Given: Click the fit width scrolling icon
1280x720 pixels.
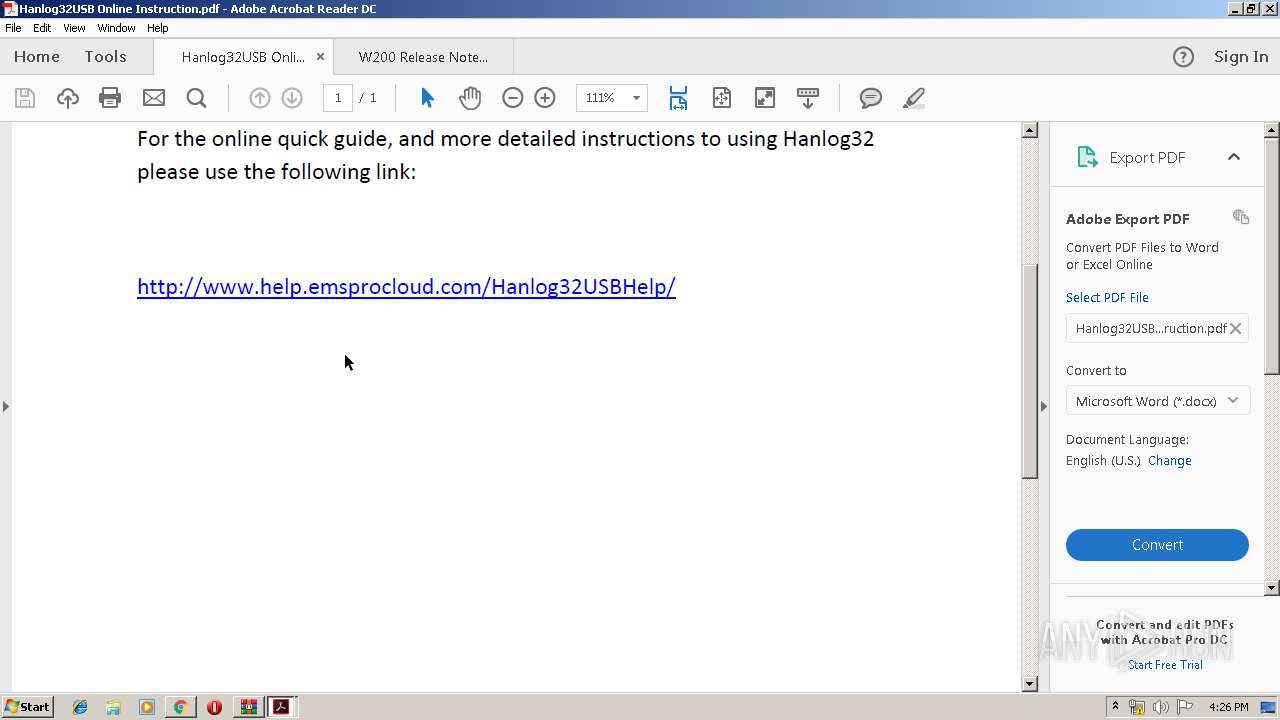Looking at the screenshot, I should (678, 98).
